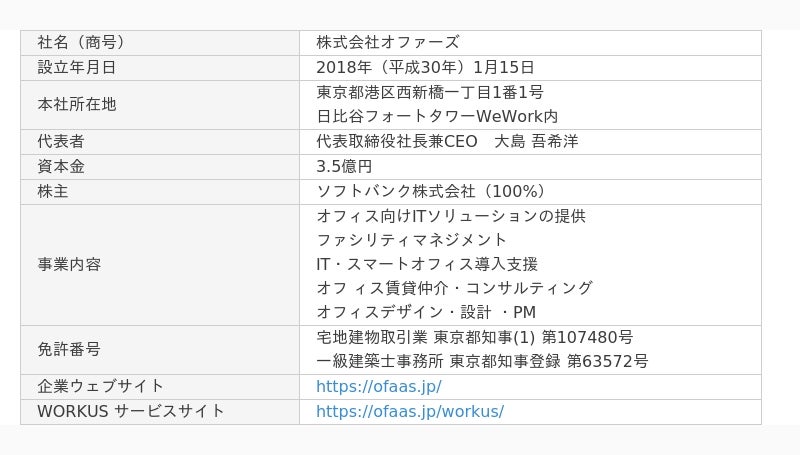Click the 東京都港区西新橋一丁目1番1号 address line
This screenshot has height=455, width=800.
pos(430,92)
